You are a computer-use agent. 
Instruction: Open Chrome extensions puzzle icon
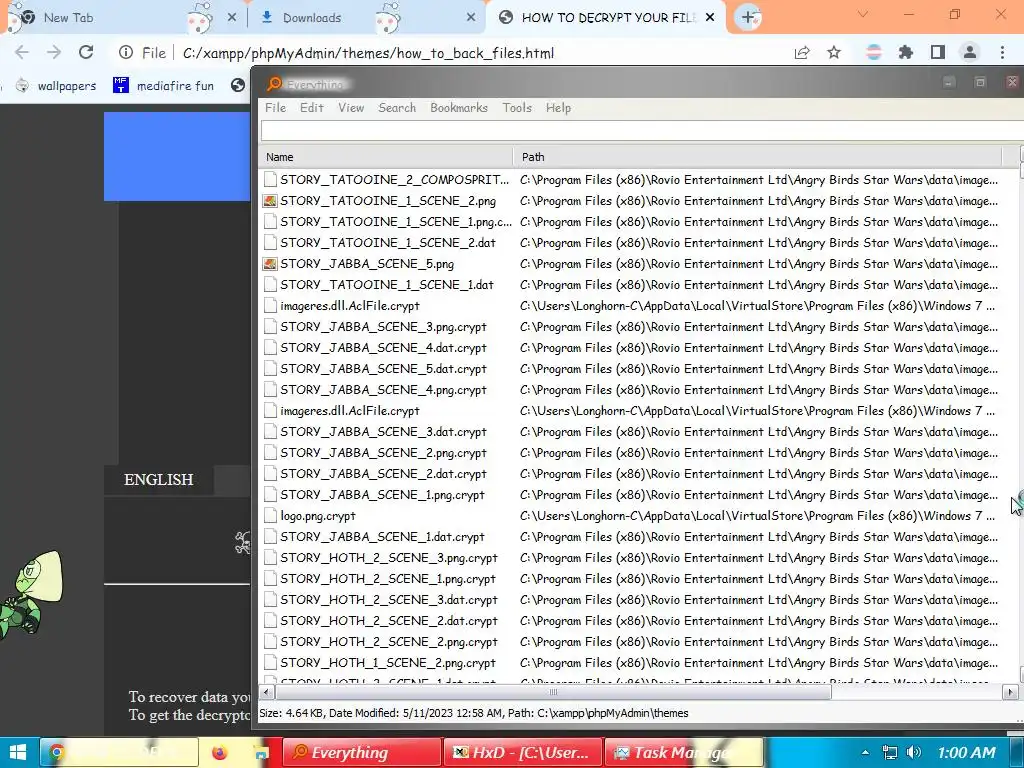click(906, 52)
